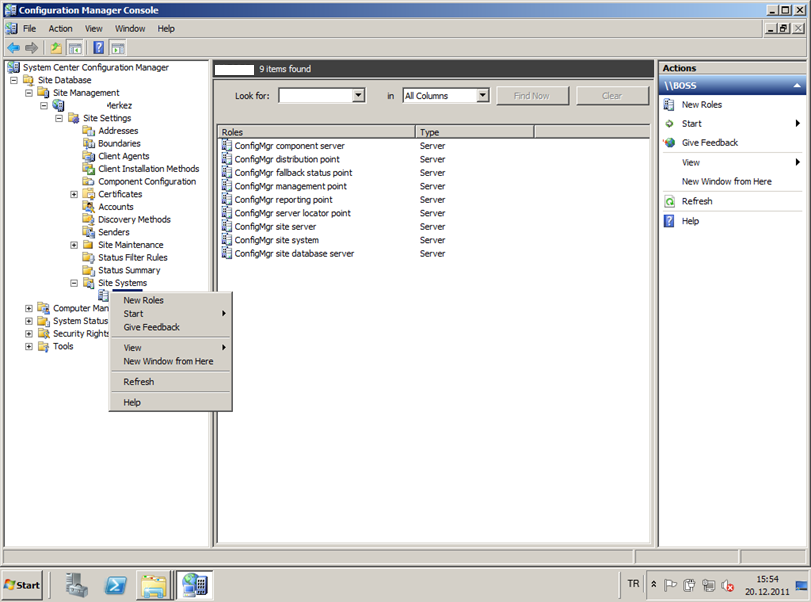This screenshot has height=602, width=811.
Task: Select the Accounts icon in the tree
Action: (x=88, y=207)
